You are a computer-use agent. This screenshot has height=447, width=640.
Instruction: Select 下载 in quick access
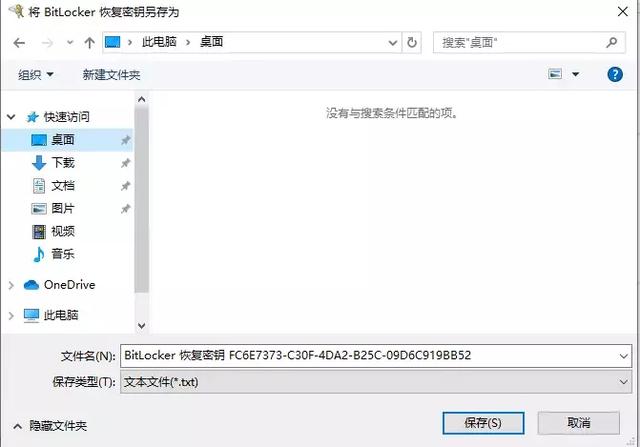(62, 163)
